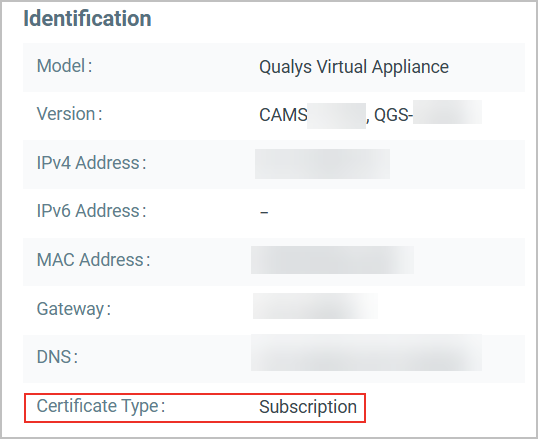The image size is (538, 439).
Task: Click the Subscription certificate type value
Action: pyautogui.click(x=308, y=407)
